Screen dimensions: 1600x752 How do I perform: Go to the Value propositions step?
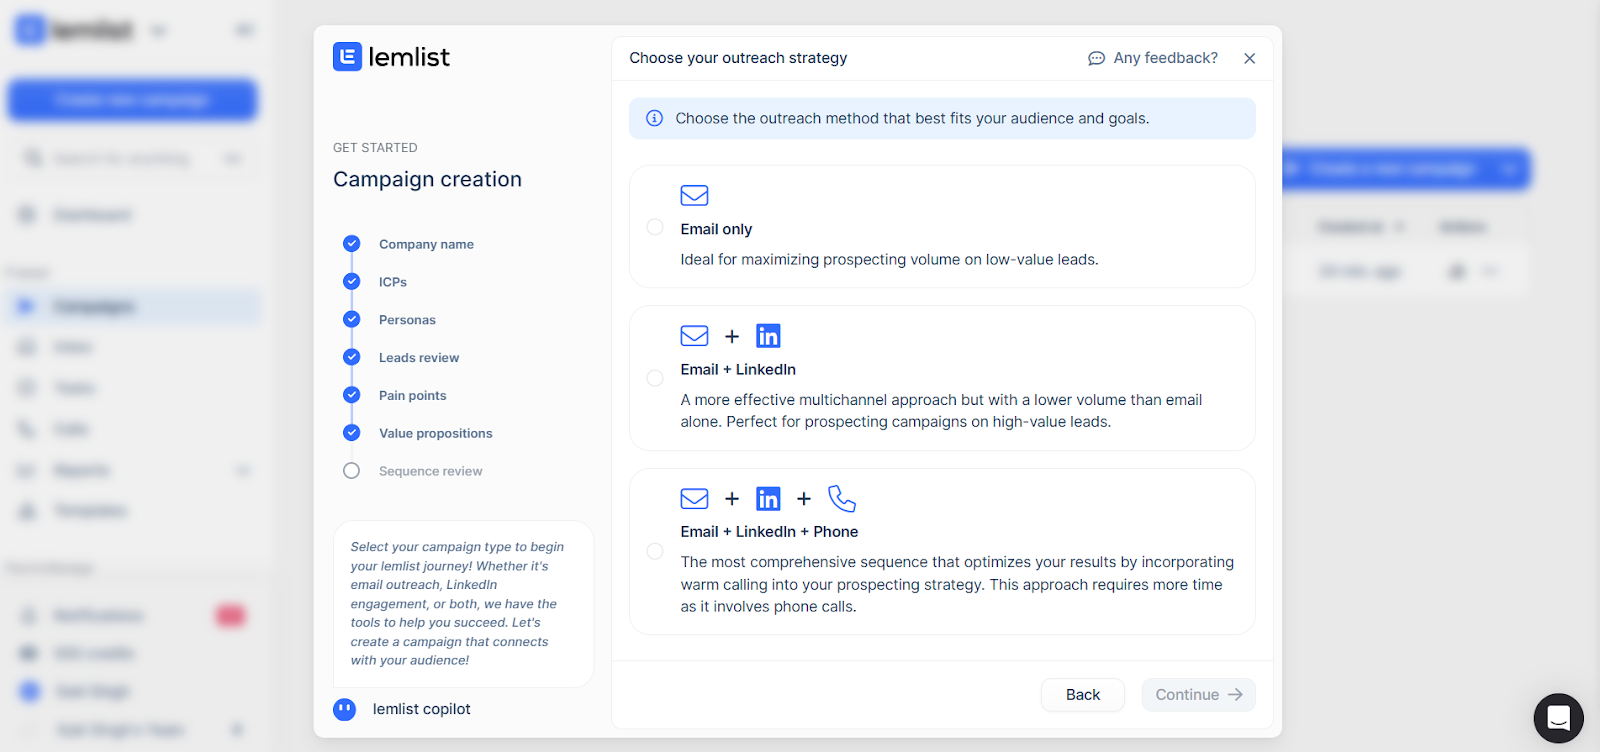pyautogui.click(x=436, y=434)
